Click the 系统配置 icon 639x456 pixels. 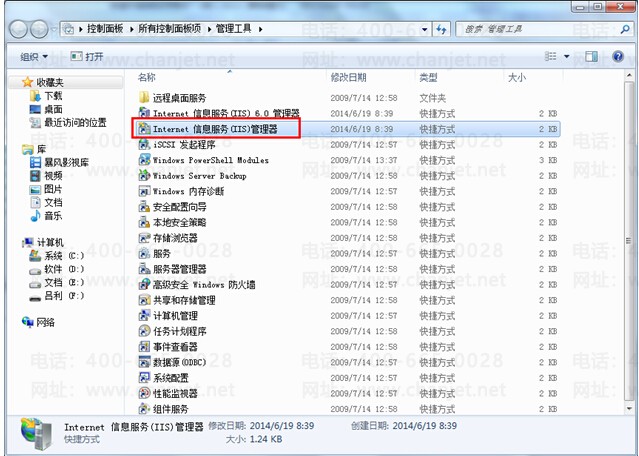(144, 377)
